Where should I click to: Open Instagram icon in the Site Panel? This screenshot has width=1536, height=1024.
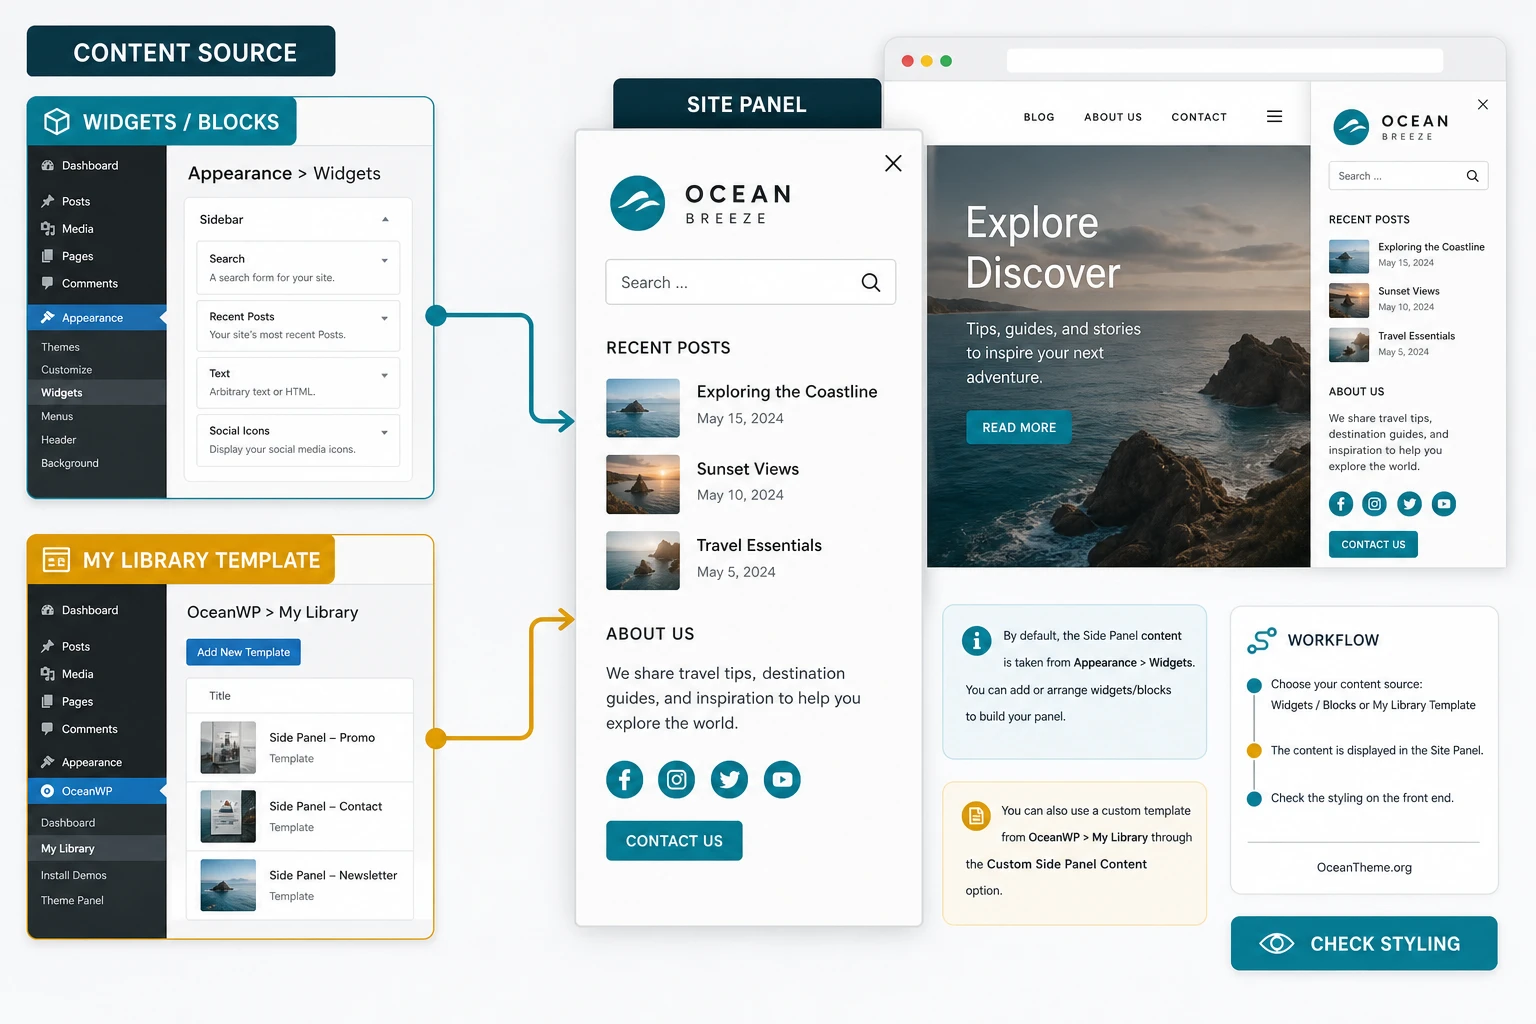pos(676,779)
